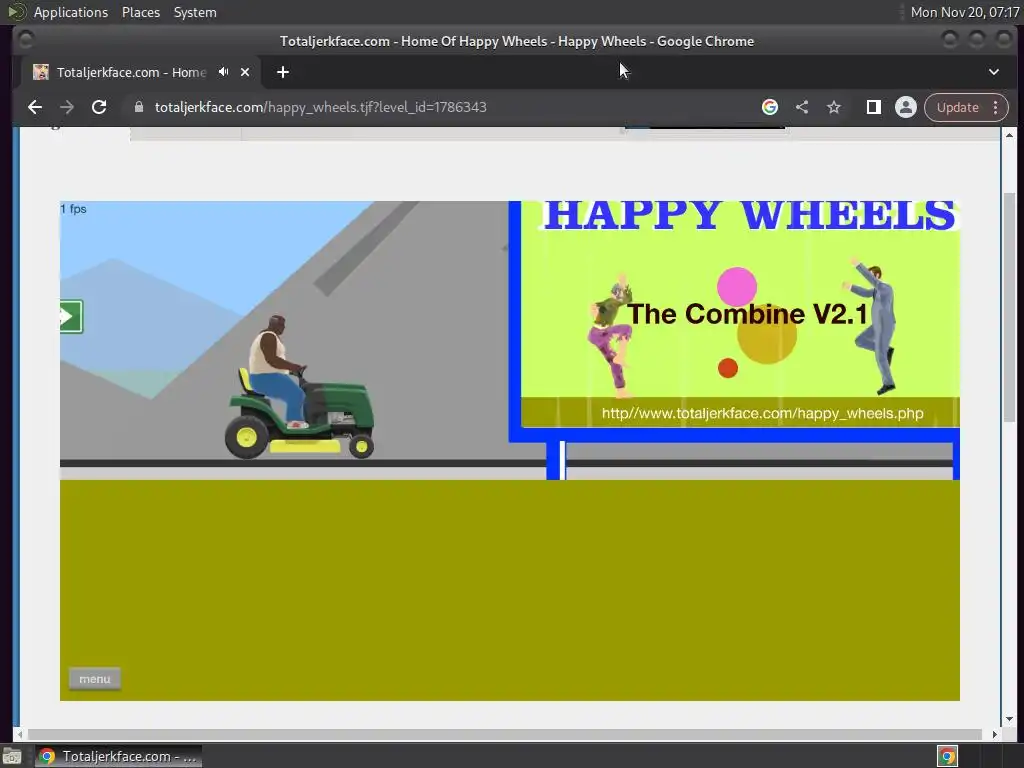The image size is (1024, 768).
Task: Click the scroll up arrow
Action: 1009,135
